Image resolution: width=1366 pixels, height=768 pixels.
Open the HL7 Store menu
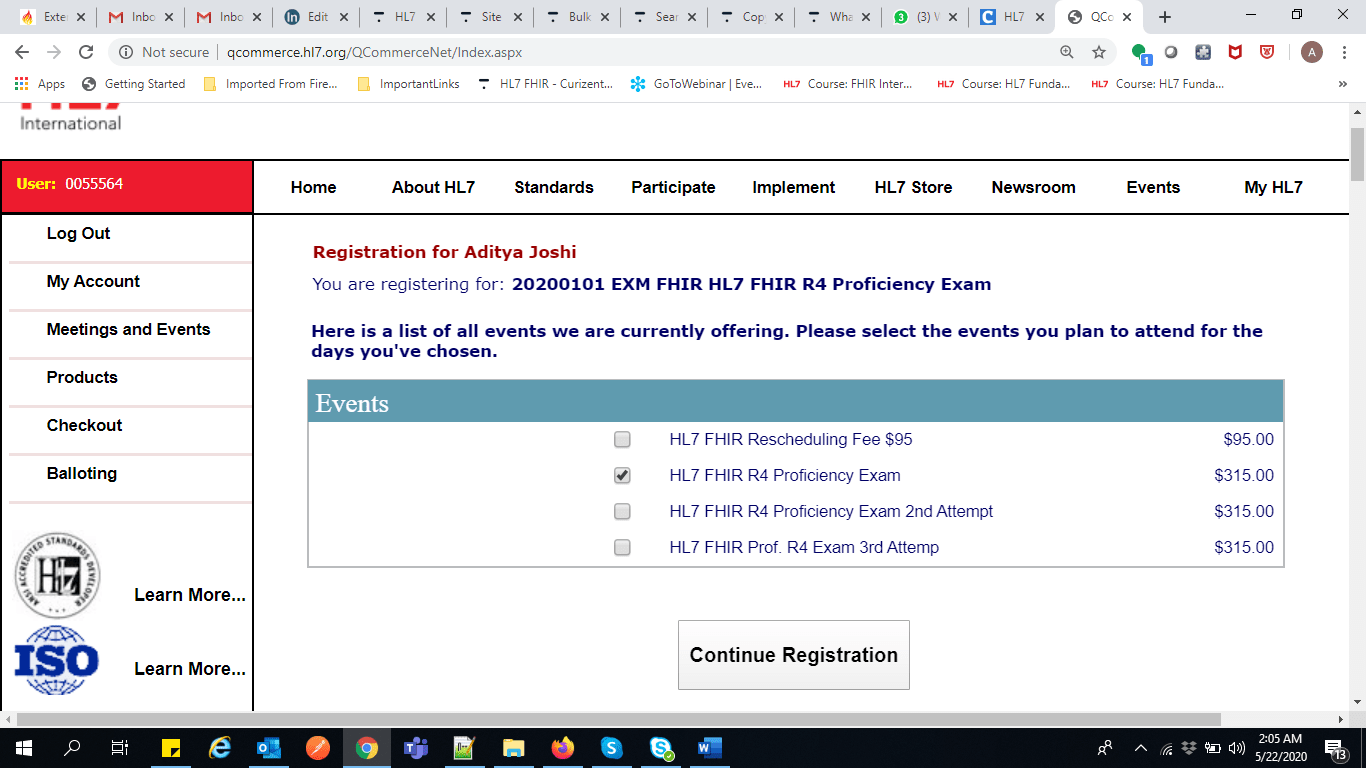[x=913, y=187]
